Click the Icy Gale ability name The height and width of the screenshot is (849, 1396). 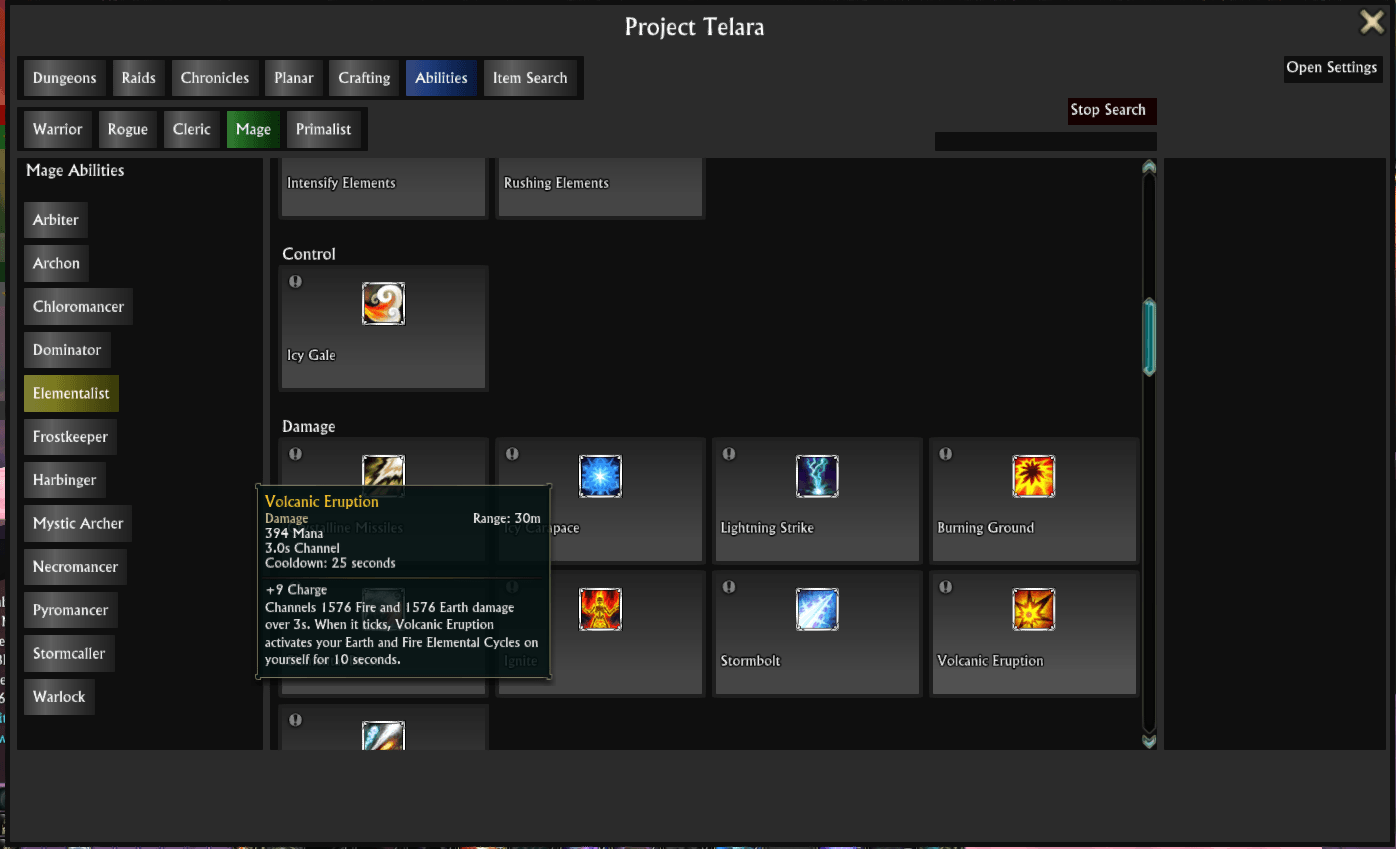pyautogui.click(x=311, y=356)
